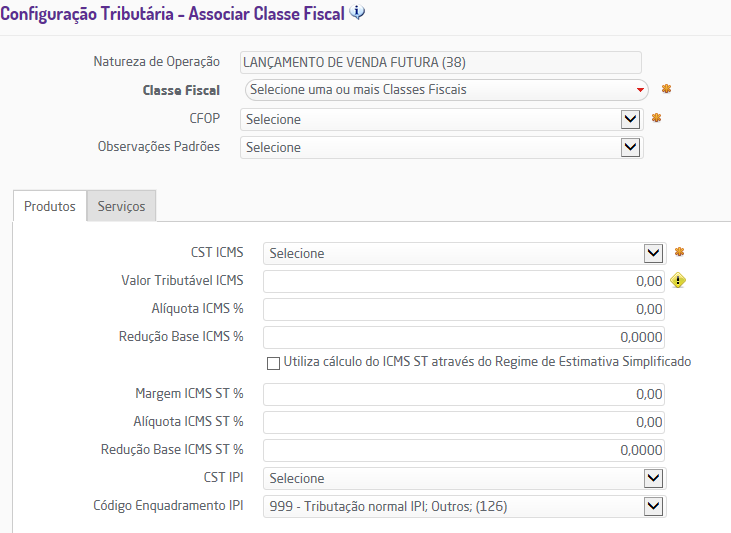
Task: Open the Classe Fiscal multi-select dropdown
Action: [x=446, y=90]
